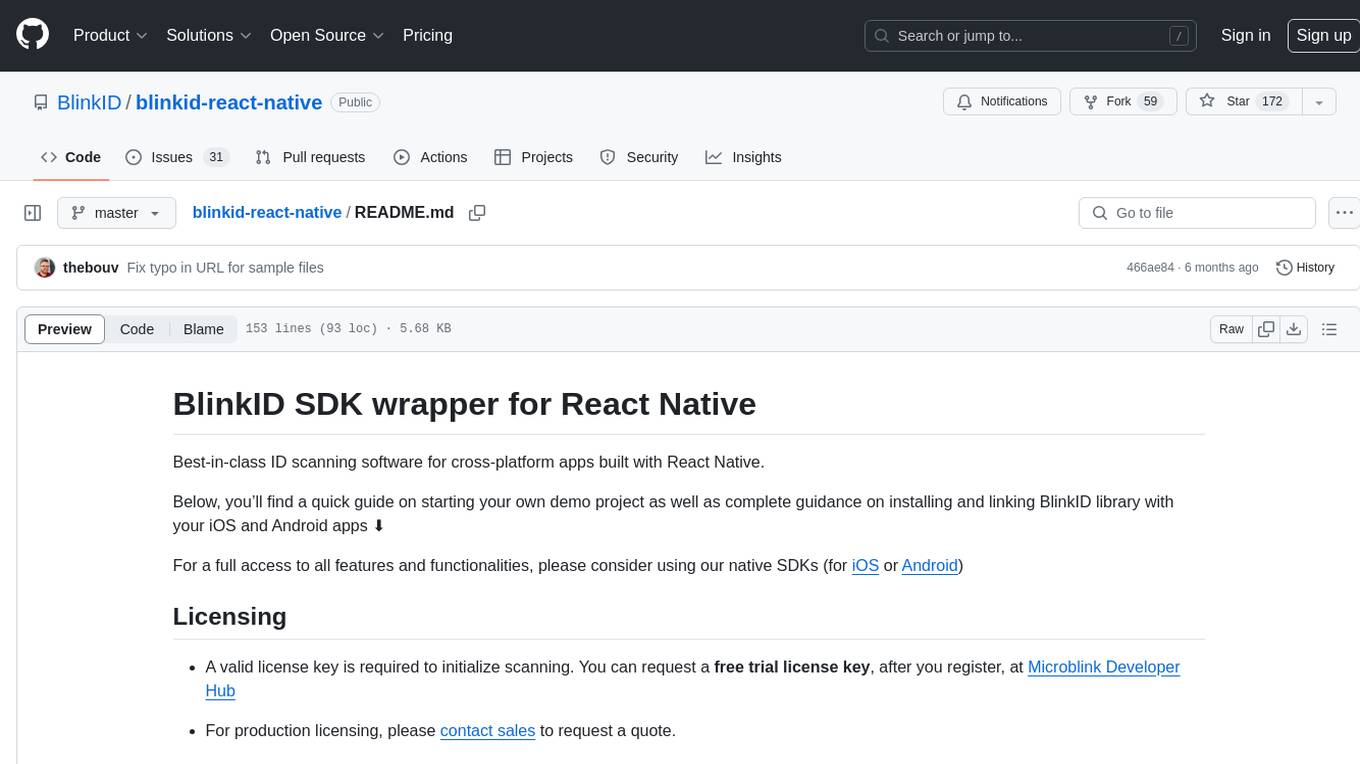The height and width of the screenshot is (764, 1360).
Task: Switch to the Insights tab
Action: tap(743, 157)
